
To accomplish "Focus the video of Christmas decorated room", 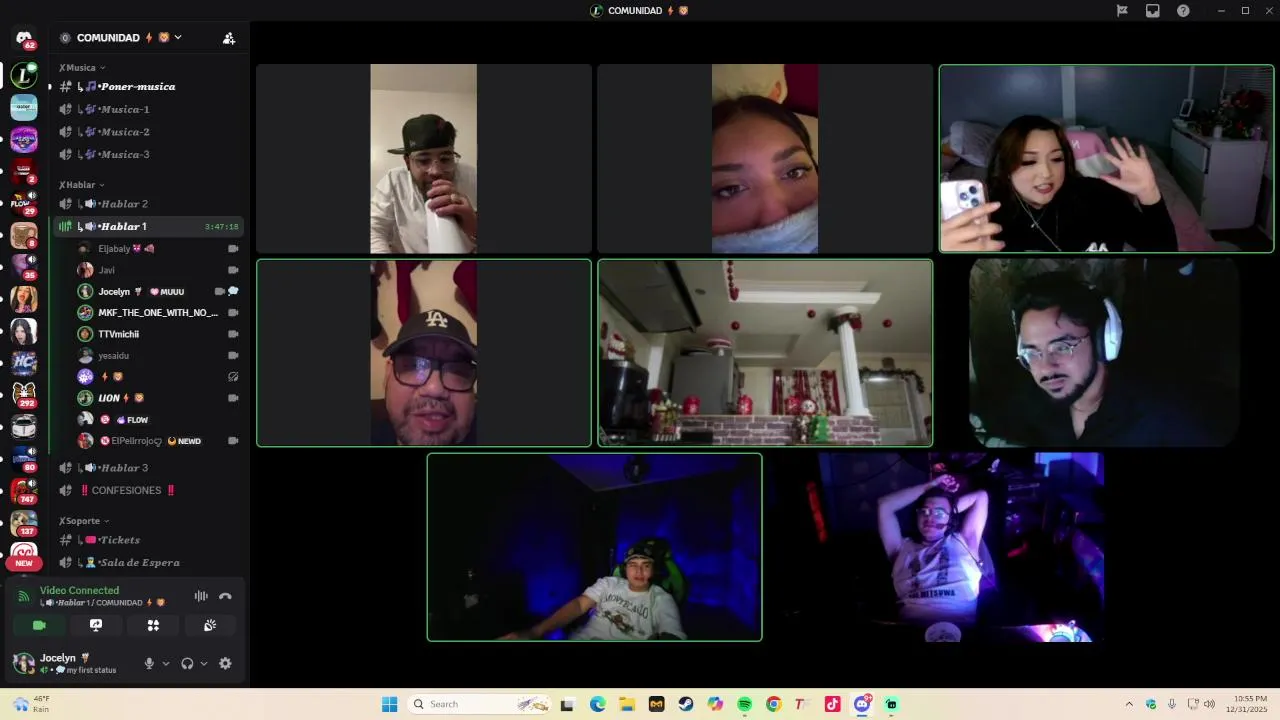I will pyautogui.click(x=765, y=353).
